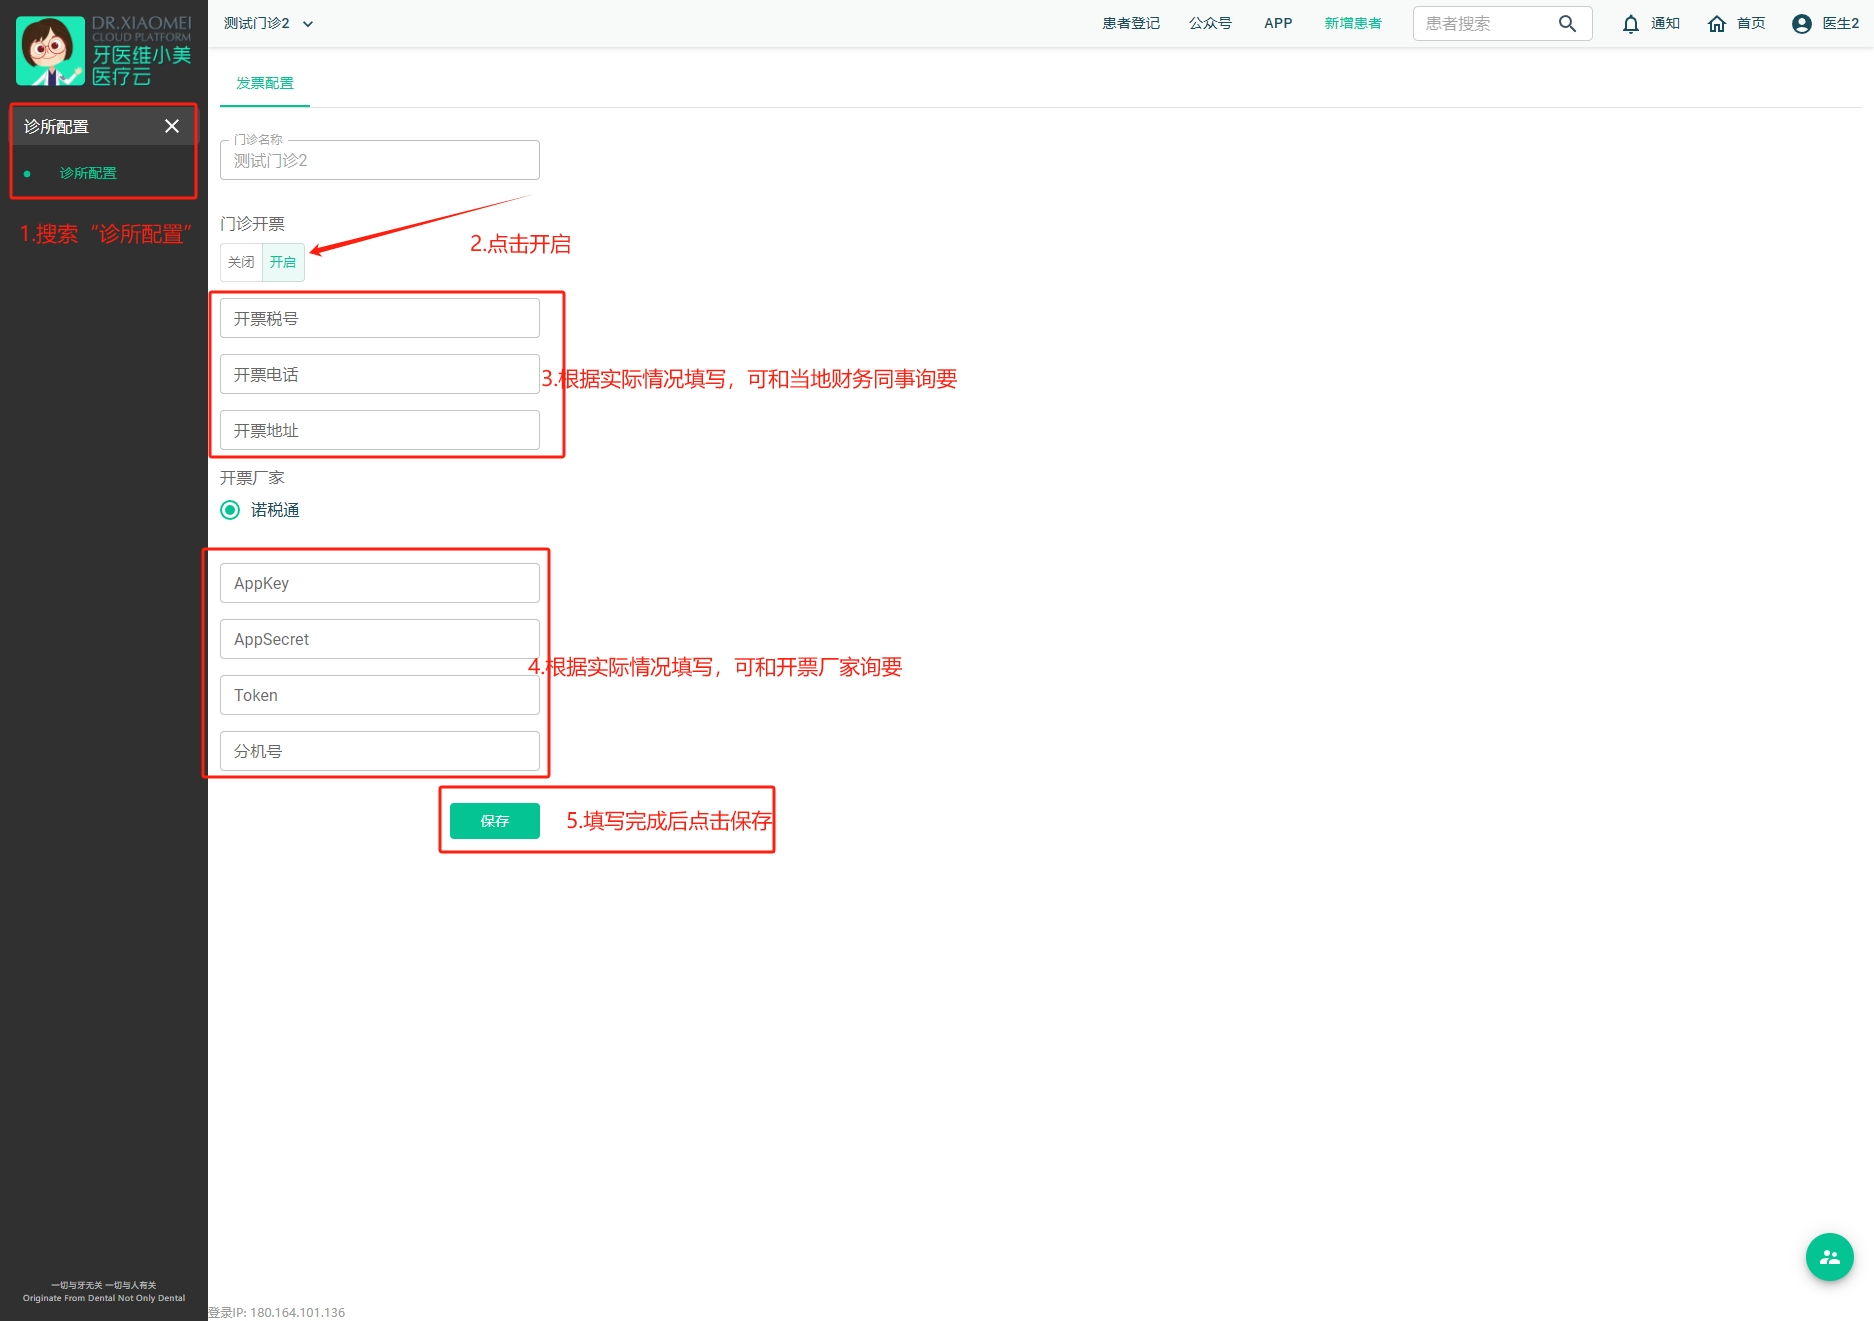
Task: Open 诊所配置 in the sidebar menu
Action: pos(88,173)
